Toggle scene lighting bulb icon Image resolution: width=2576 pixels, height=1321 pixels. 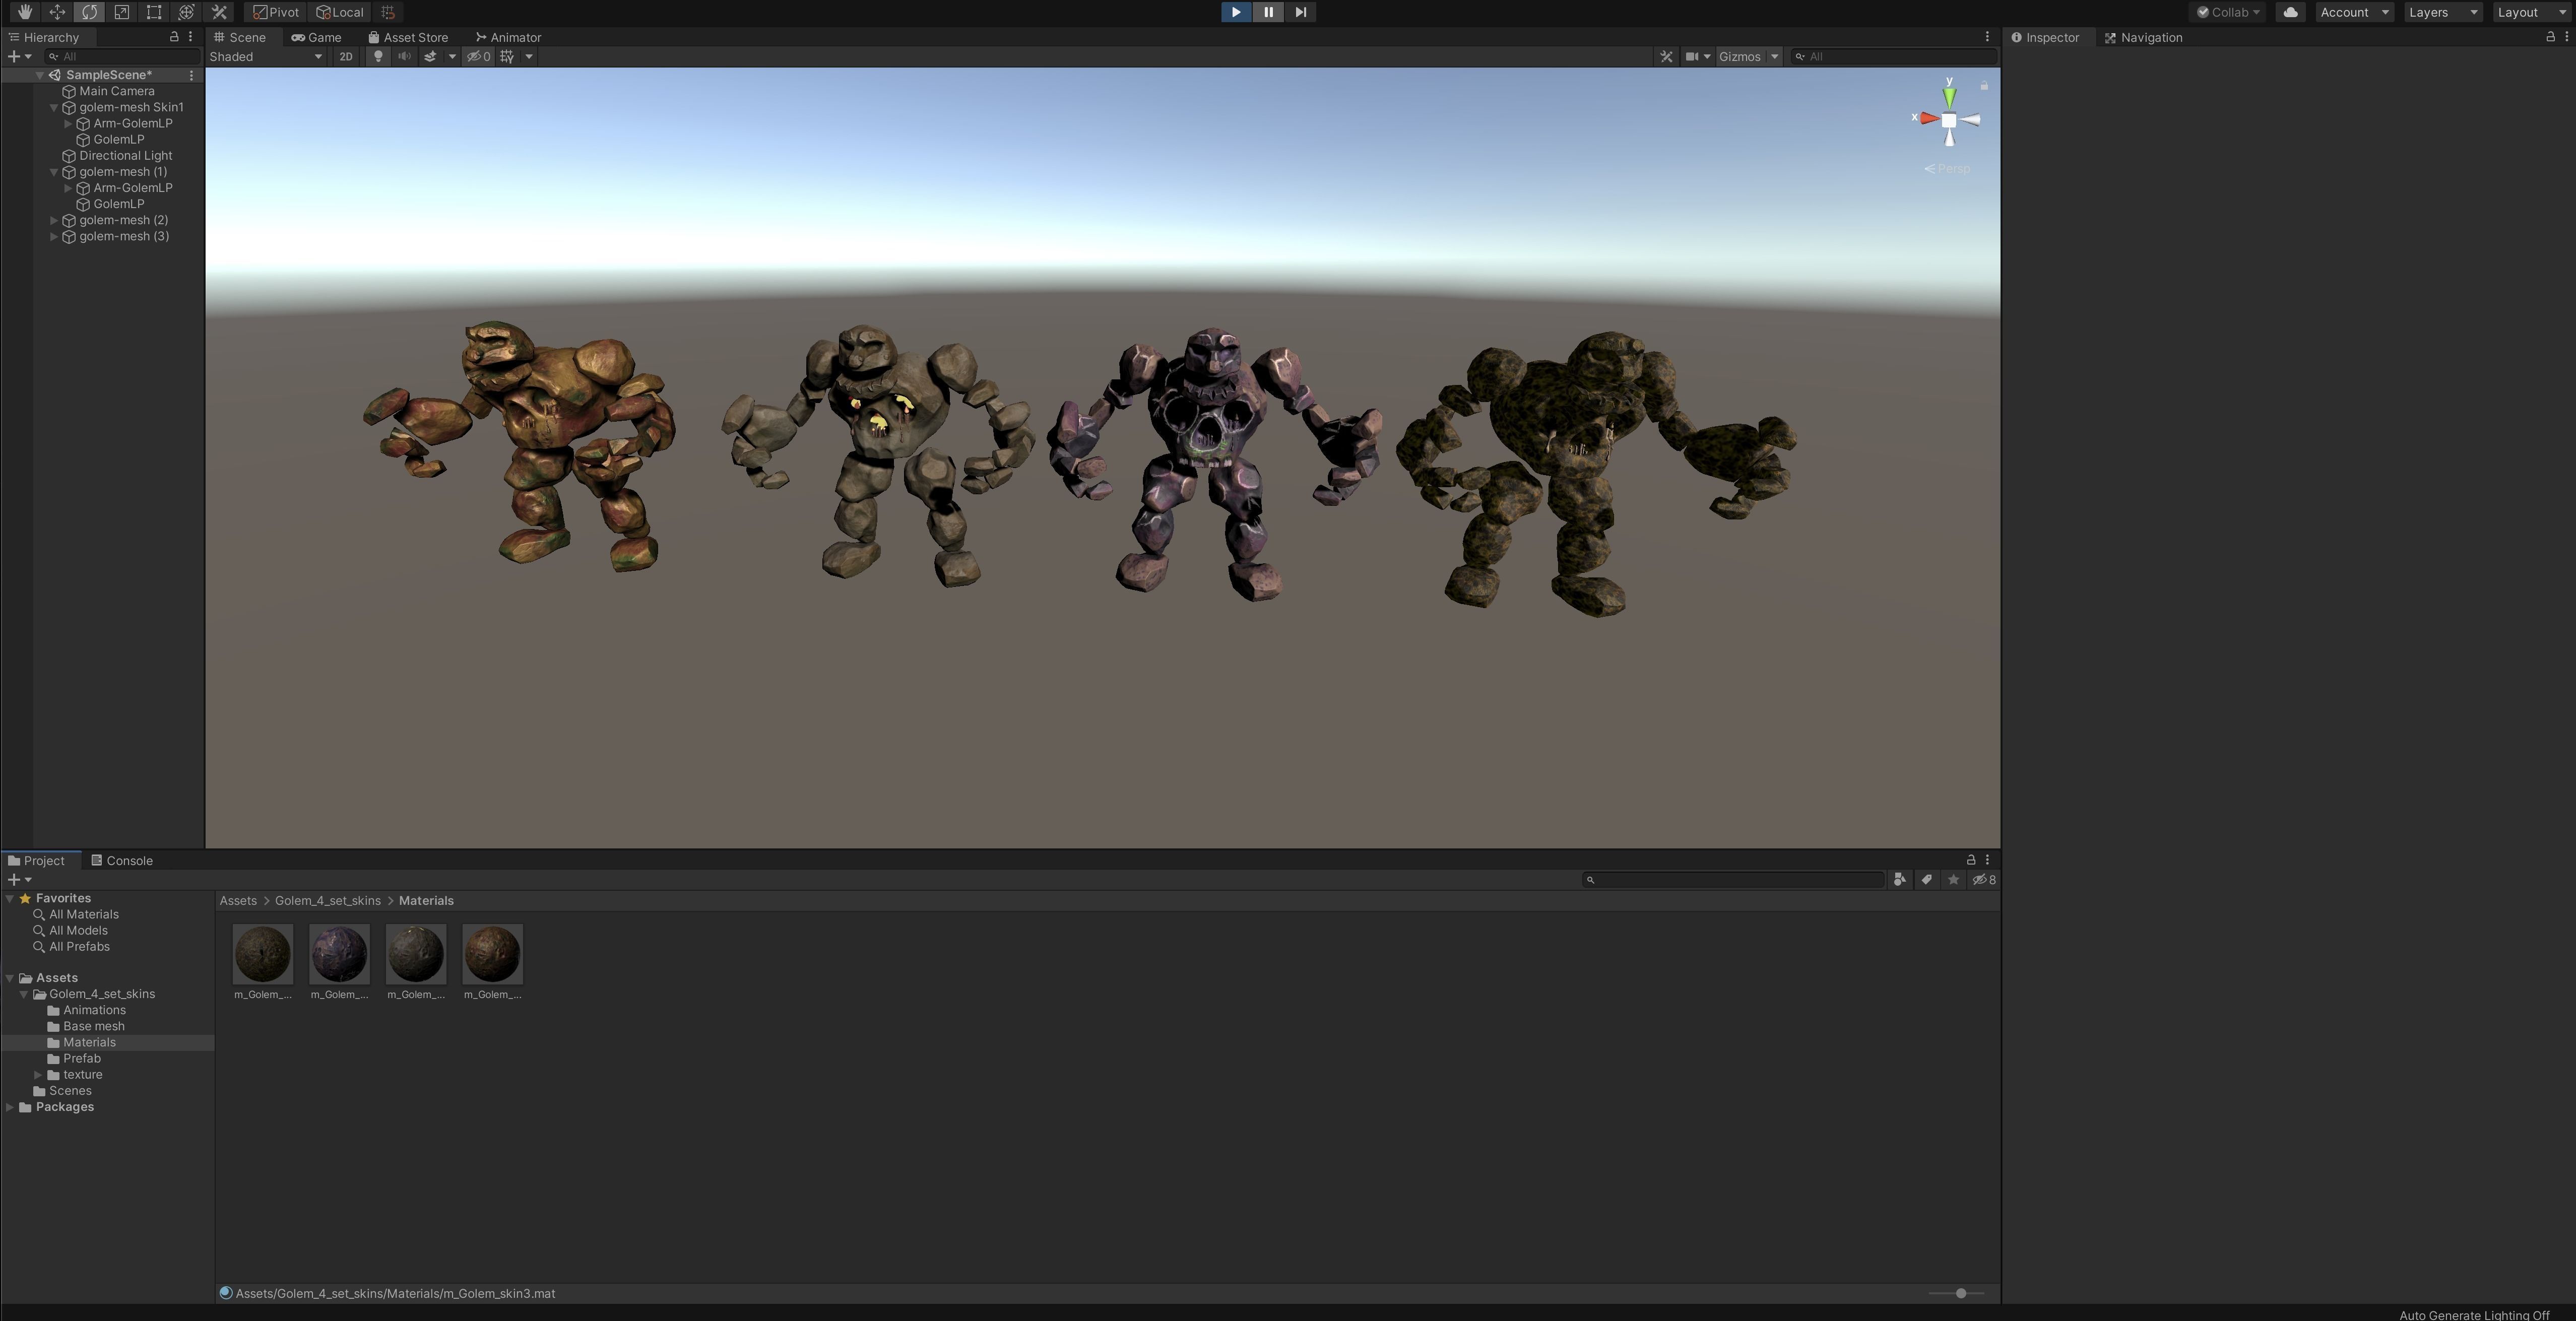tap(378, 57)
